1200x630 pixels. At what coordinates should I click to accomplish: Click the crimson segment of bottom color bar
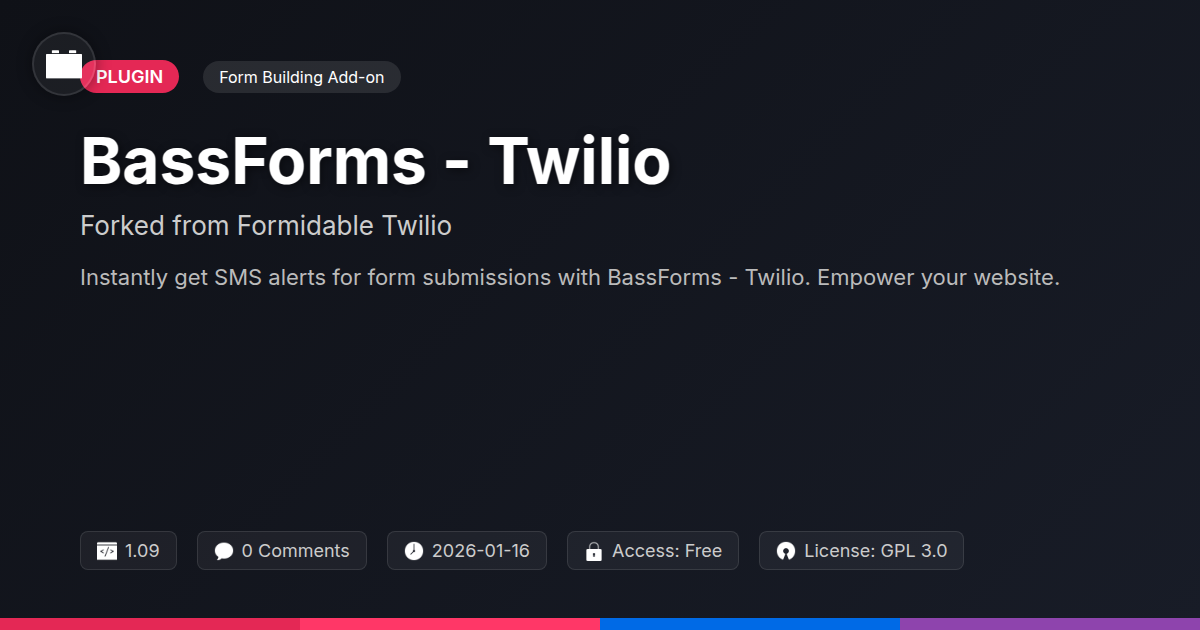pyautogui.click(x=150, y=624)
